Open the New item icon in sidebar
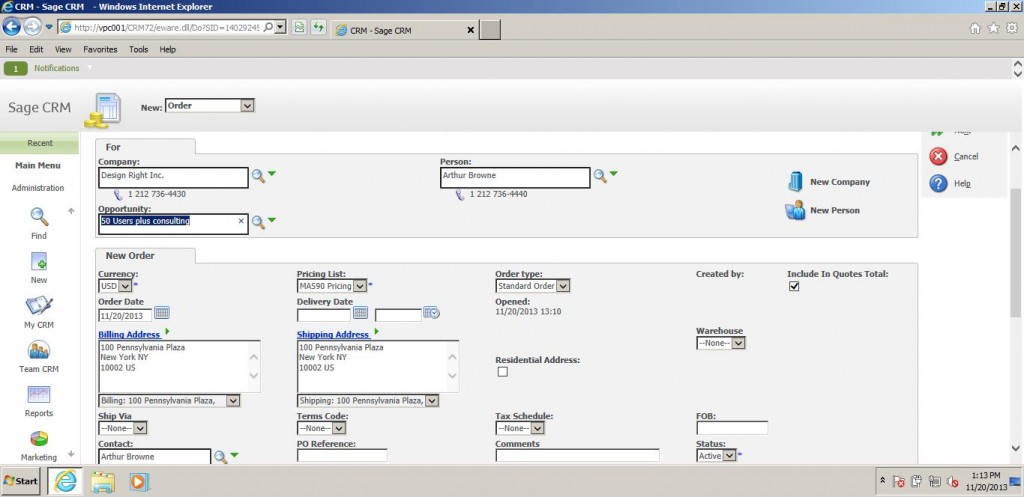Image resolution: width=1024 pixels, height=497 pixels. [x=39, y=261]
